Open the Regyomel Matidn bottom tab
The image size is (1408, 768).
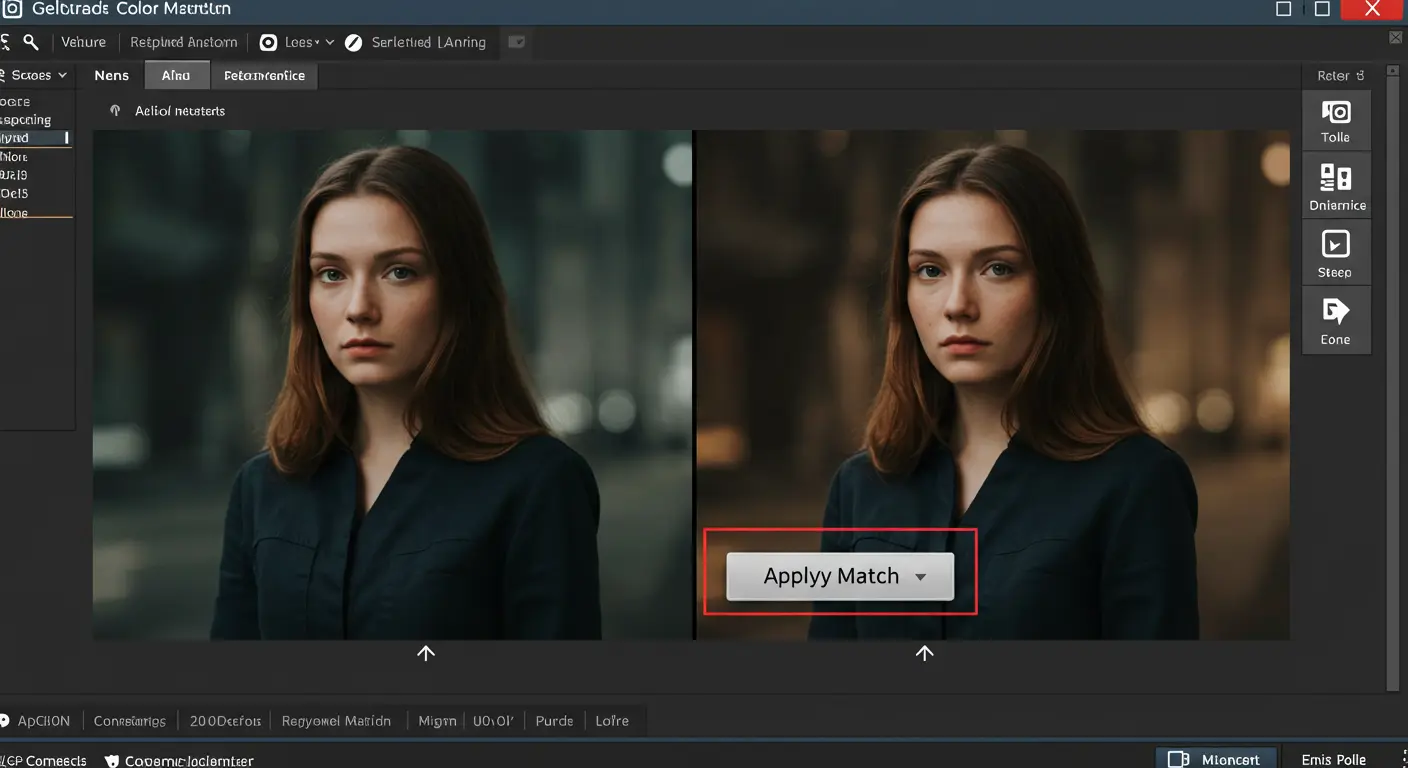pyautogui.click(x=336, y=720)
